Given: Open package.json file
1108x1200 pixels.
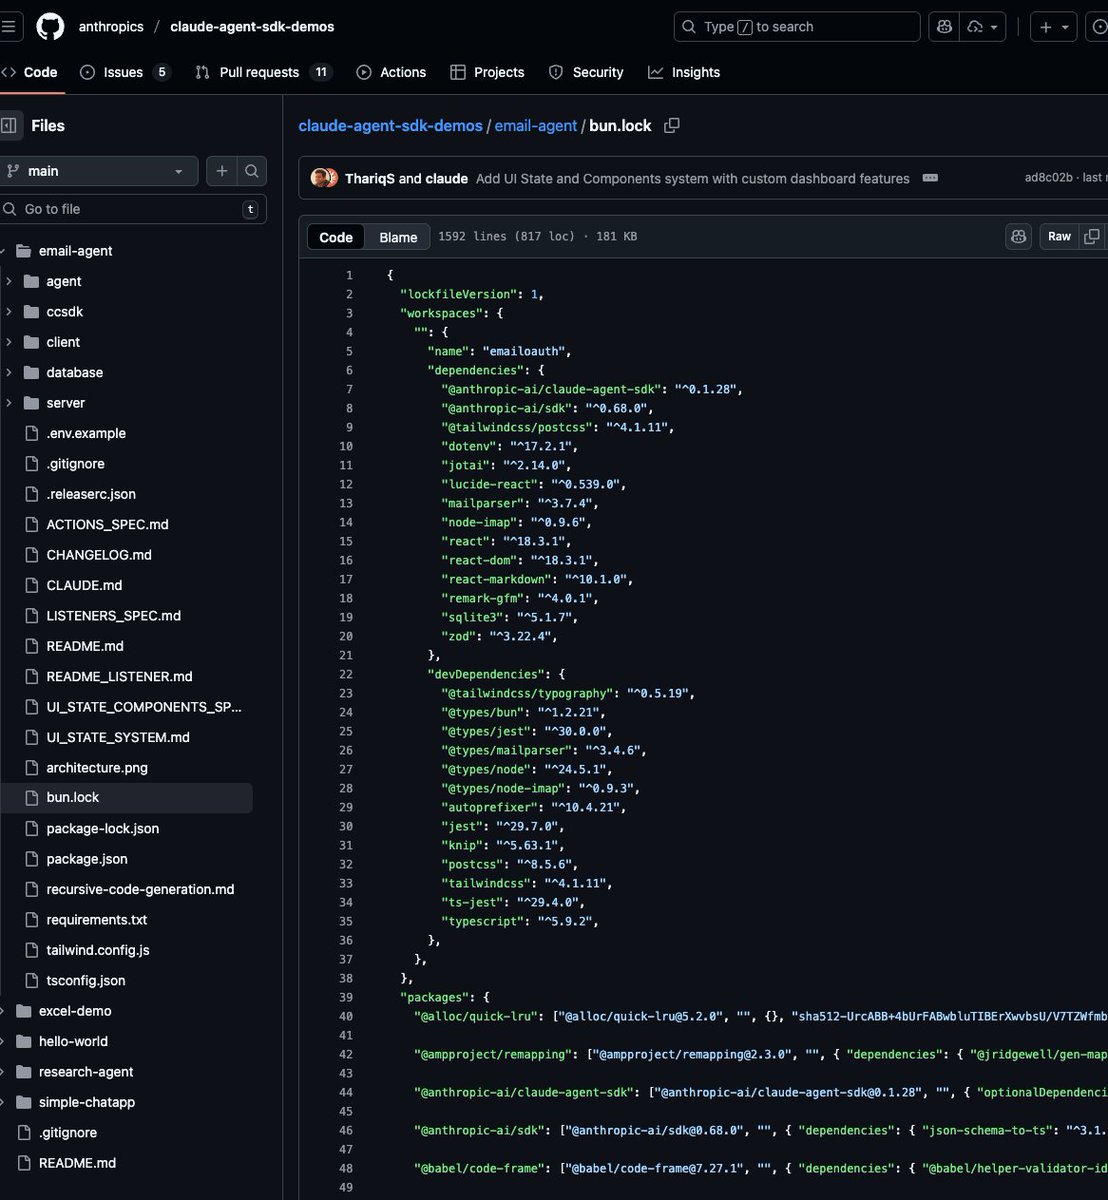Looking at the screenshot, I should 87,859.
